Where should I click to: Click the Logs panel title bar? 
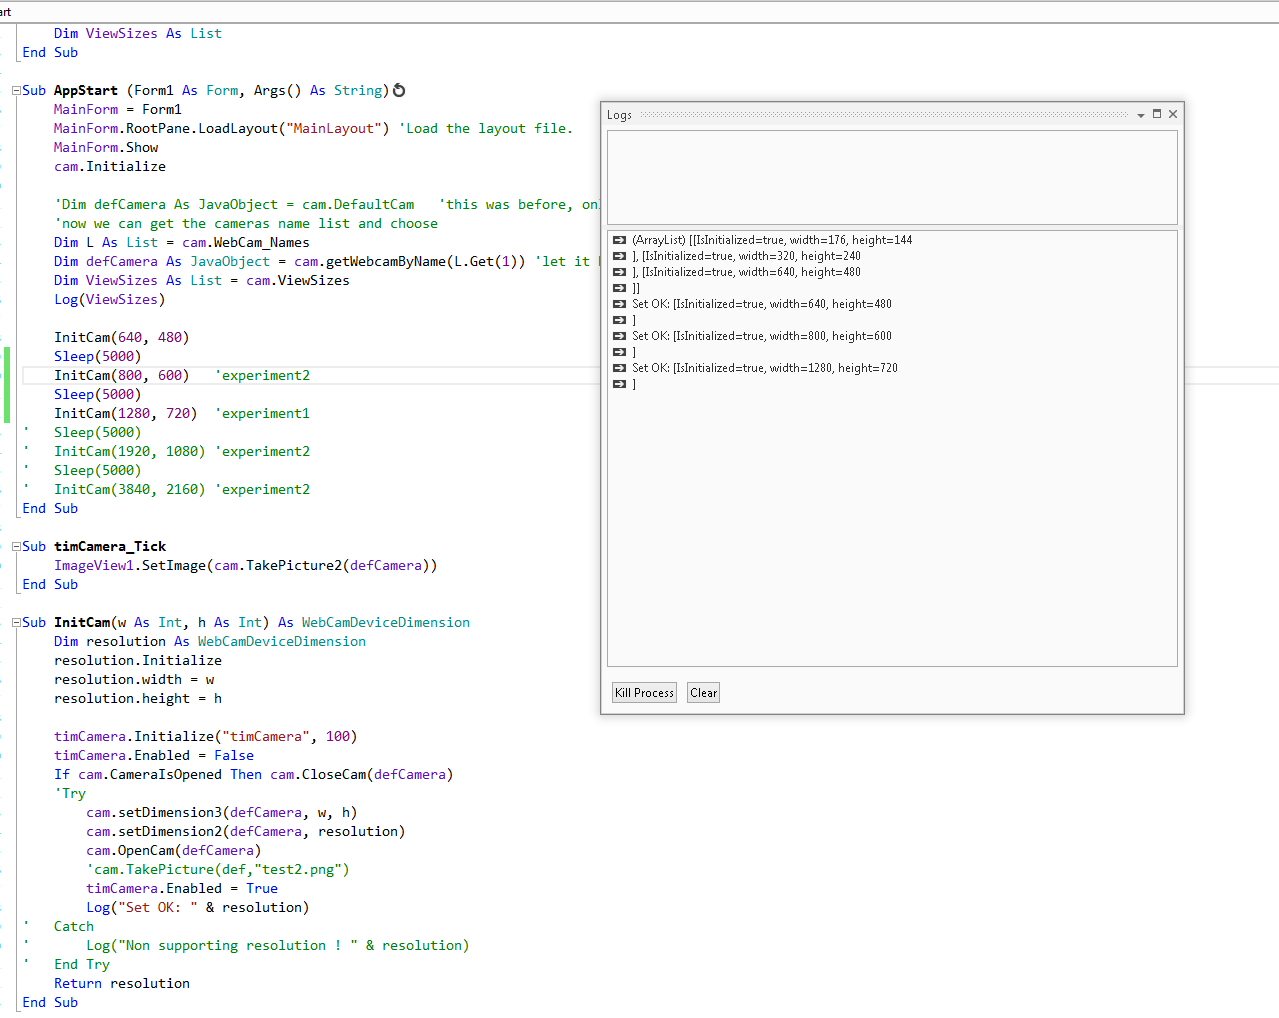(880, 115)
